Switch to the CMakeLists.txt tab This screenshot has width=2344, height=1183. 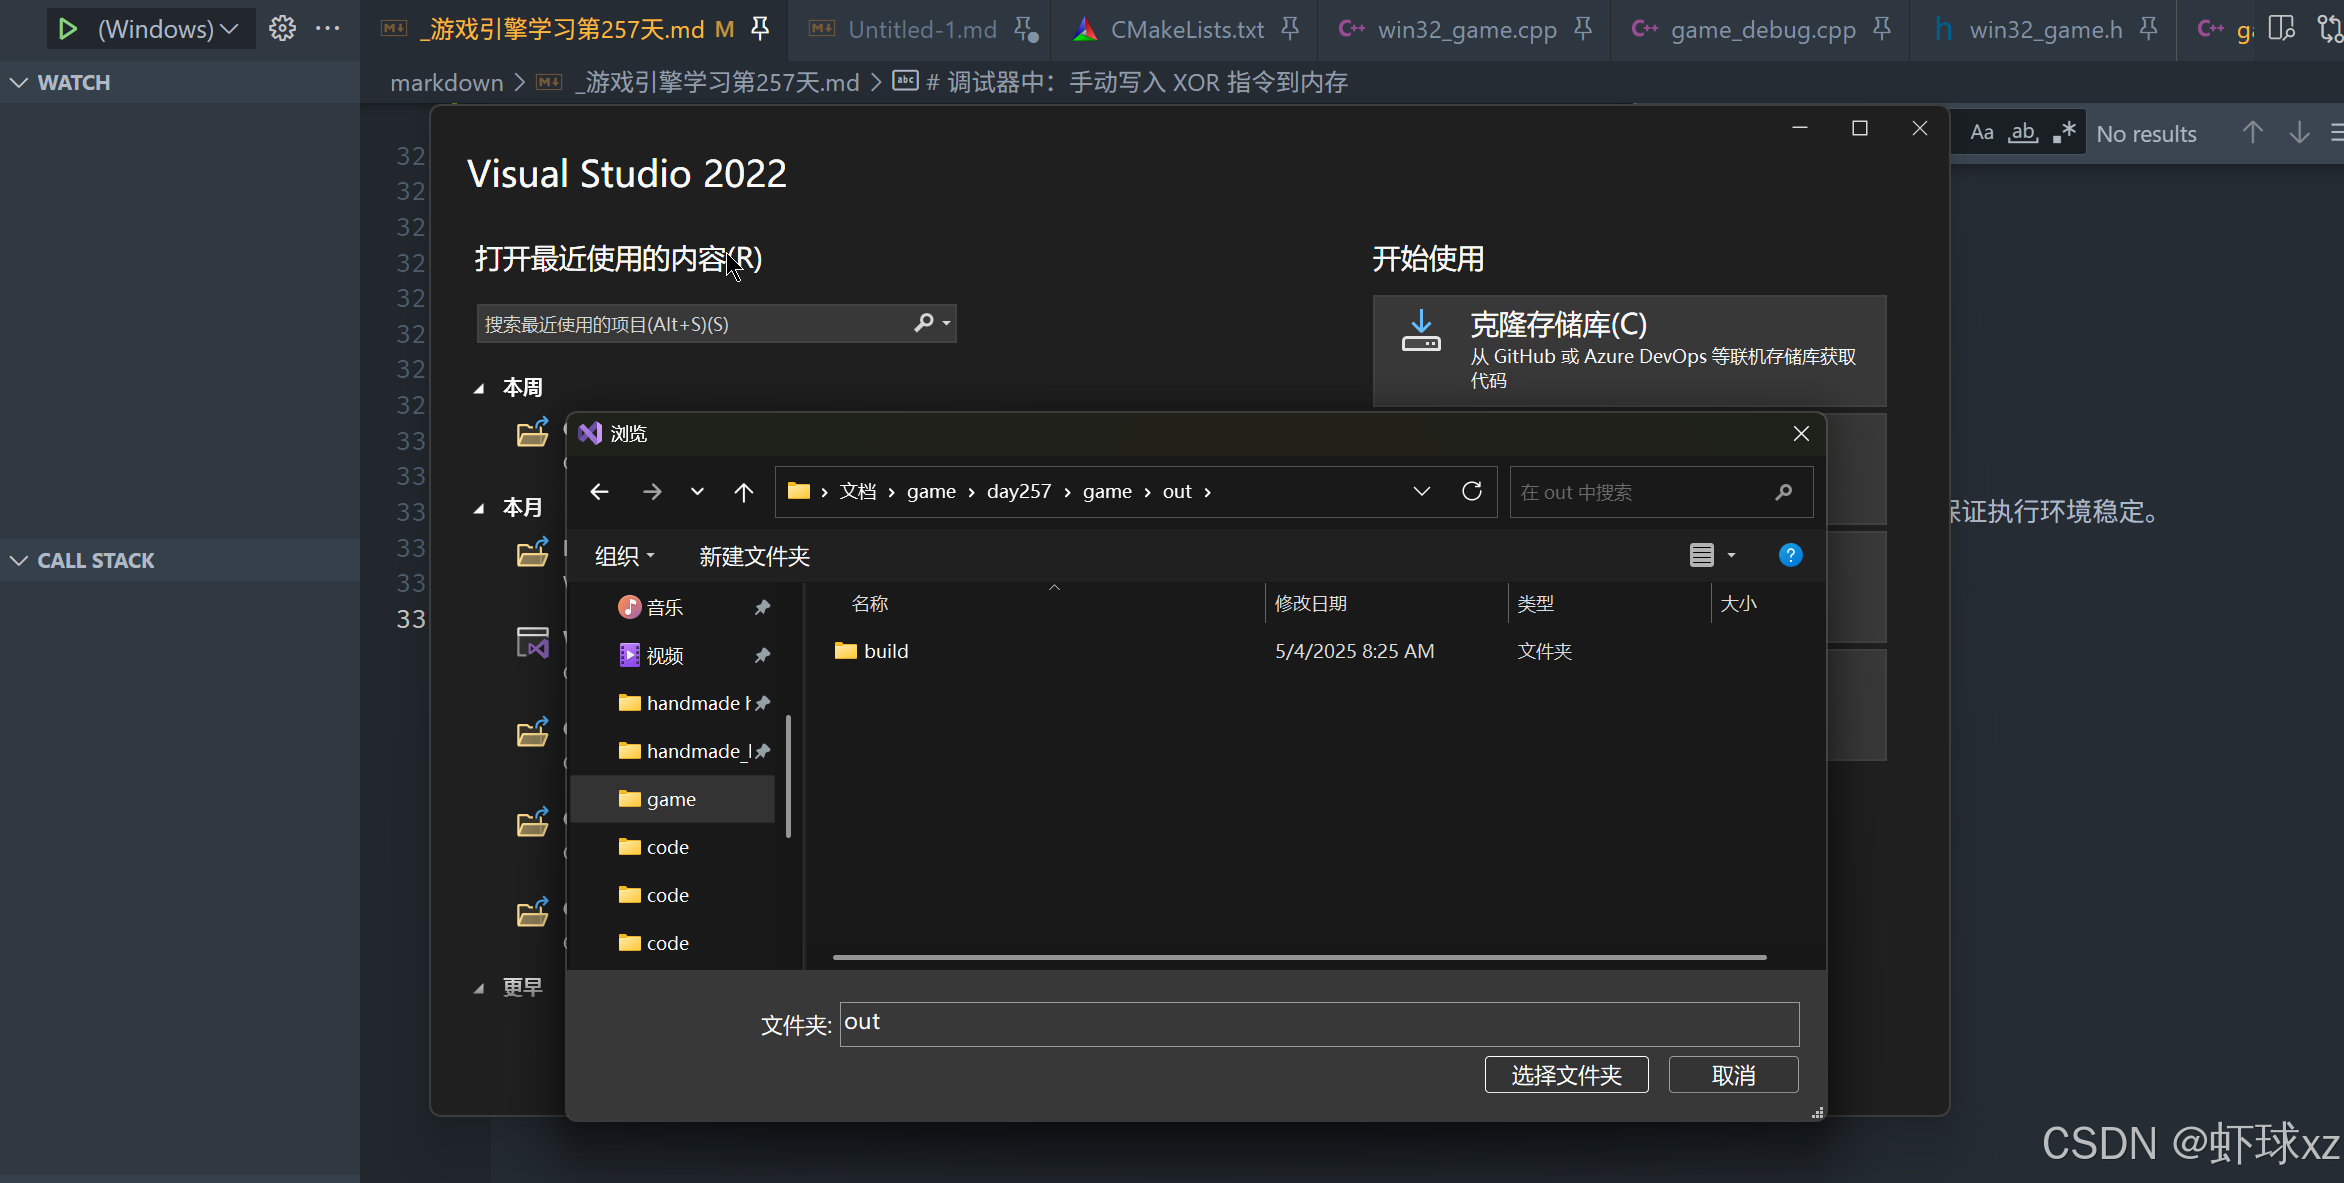click(1186, 29)
